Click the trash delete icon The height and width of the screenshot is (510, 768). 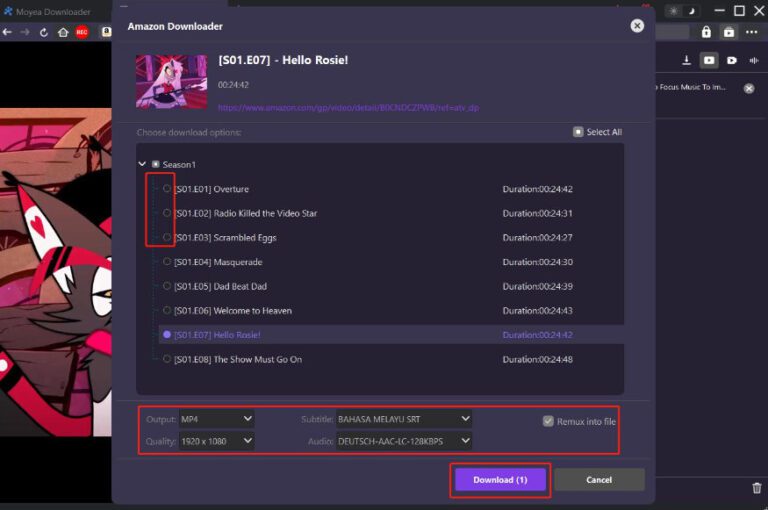point(756,488)
